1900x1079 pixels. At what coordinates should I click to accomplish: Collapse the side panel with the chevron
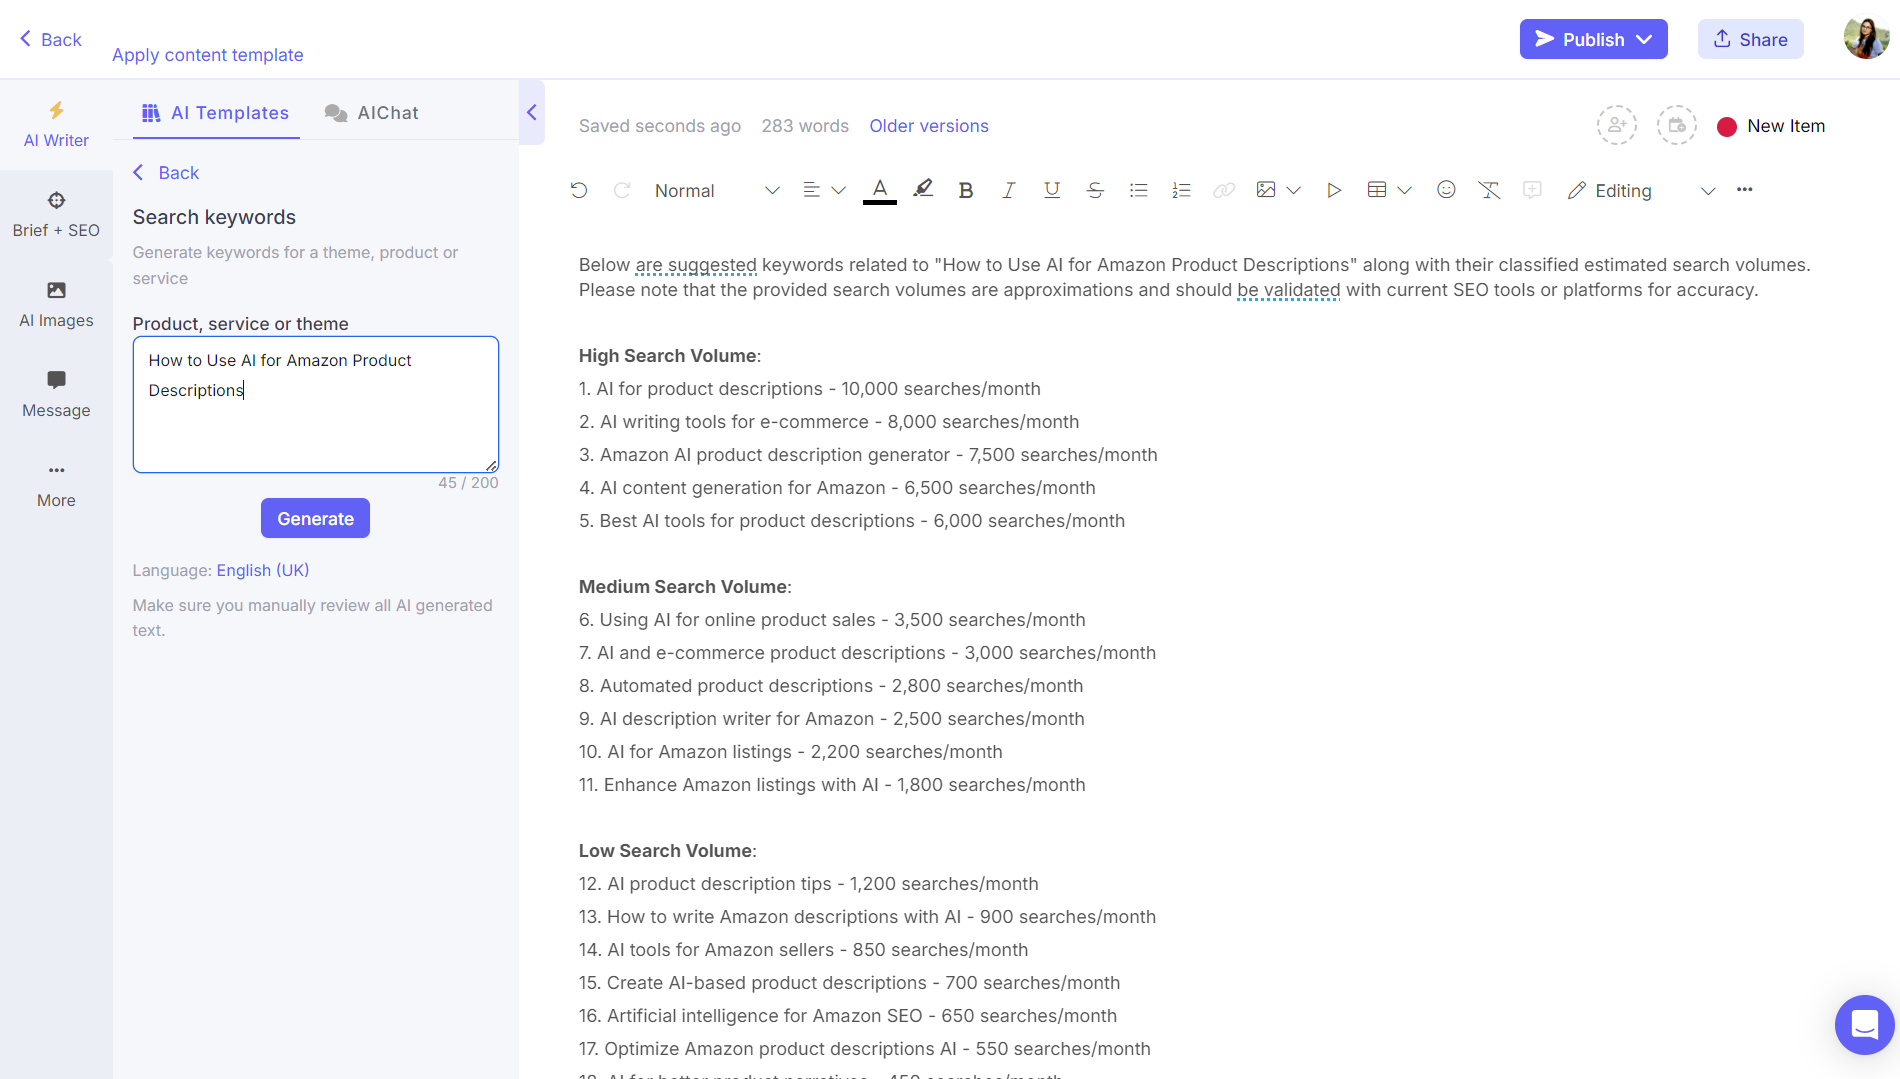(532, 112)
